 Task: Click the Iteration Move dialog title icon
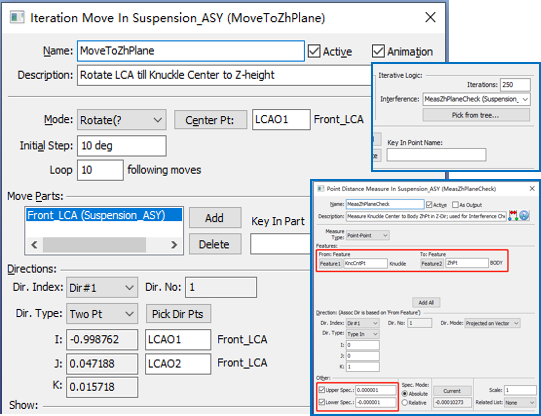[17, 17]
